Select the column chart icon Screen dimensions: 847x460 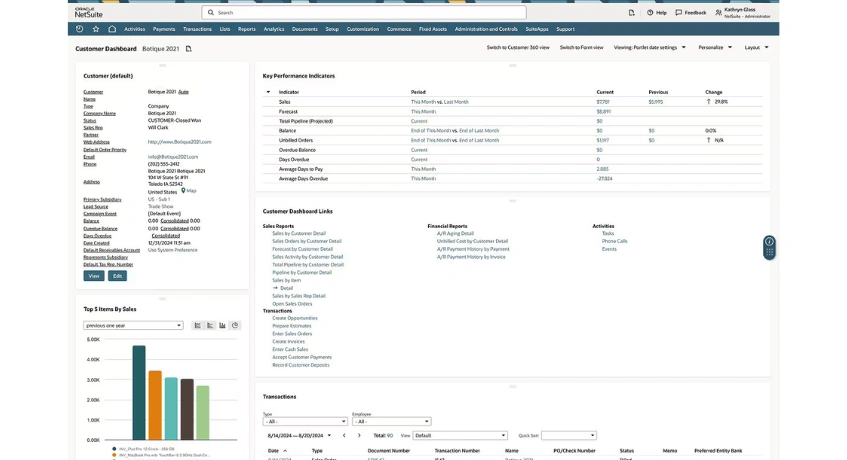coord(222,326)
